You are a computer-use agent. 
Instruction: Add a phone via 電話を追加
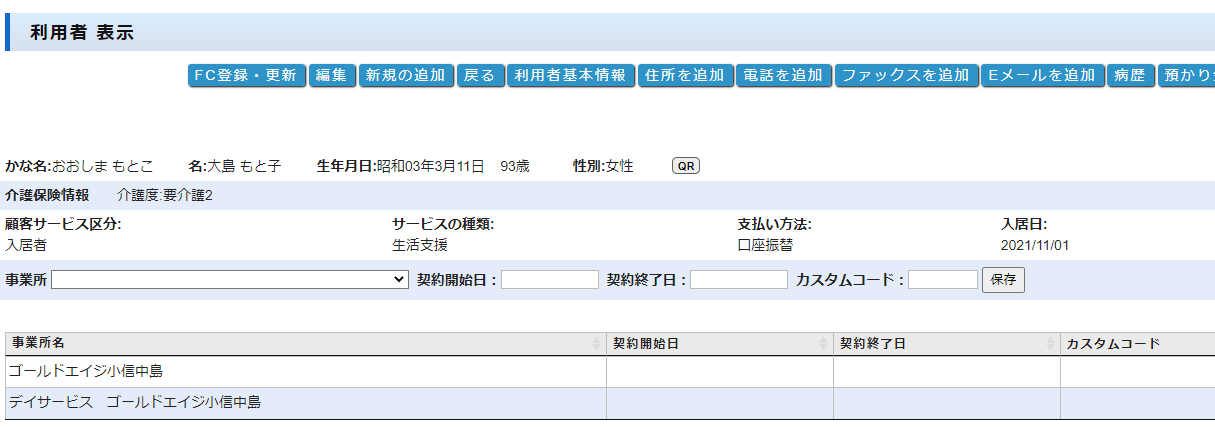click(x=784, y=76)
